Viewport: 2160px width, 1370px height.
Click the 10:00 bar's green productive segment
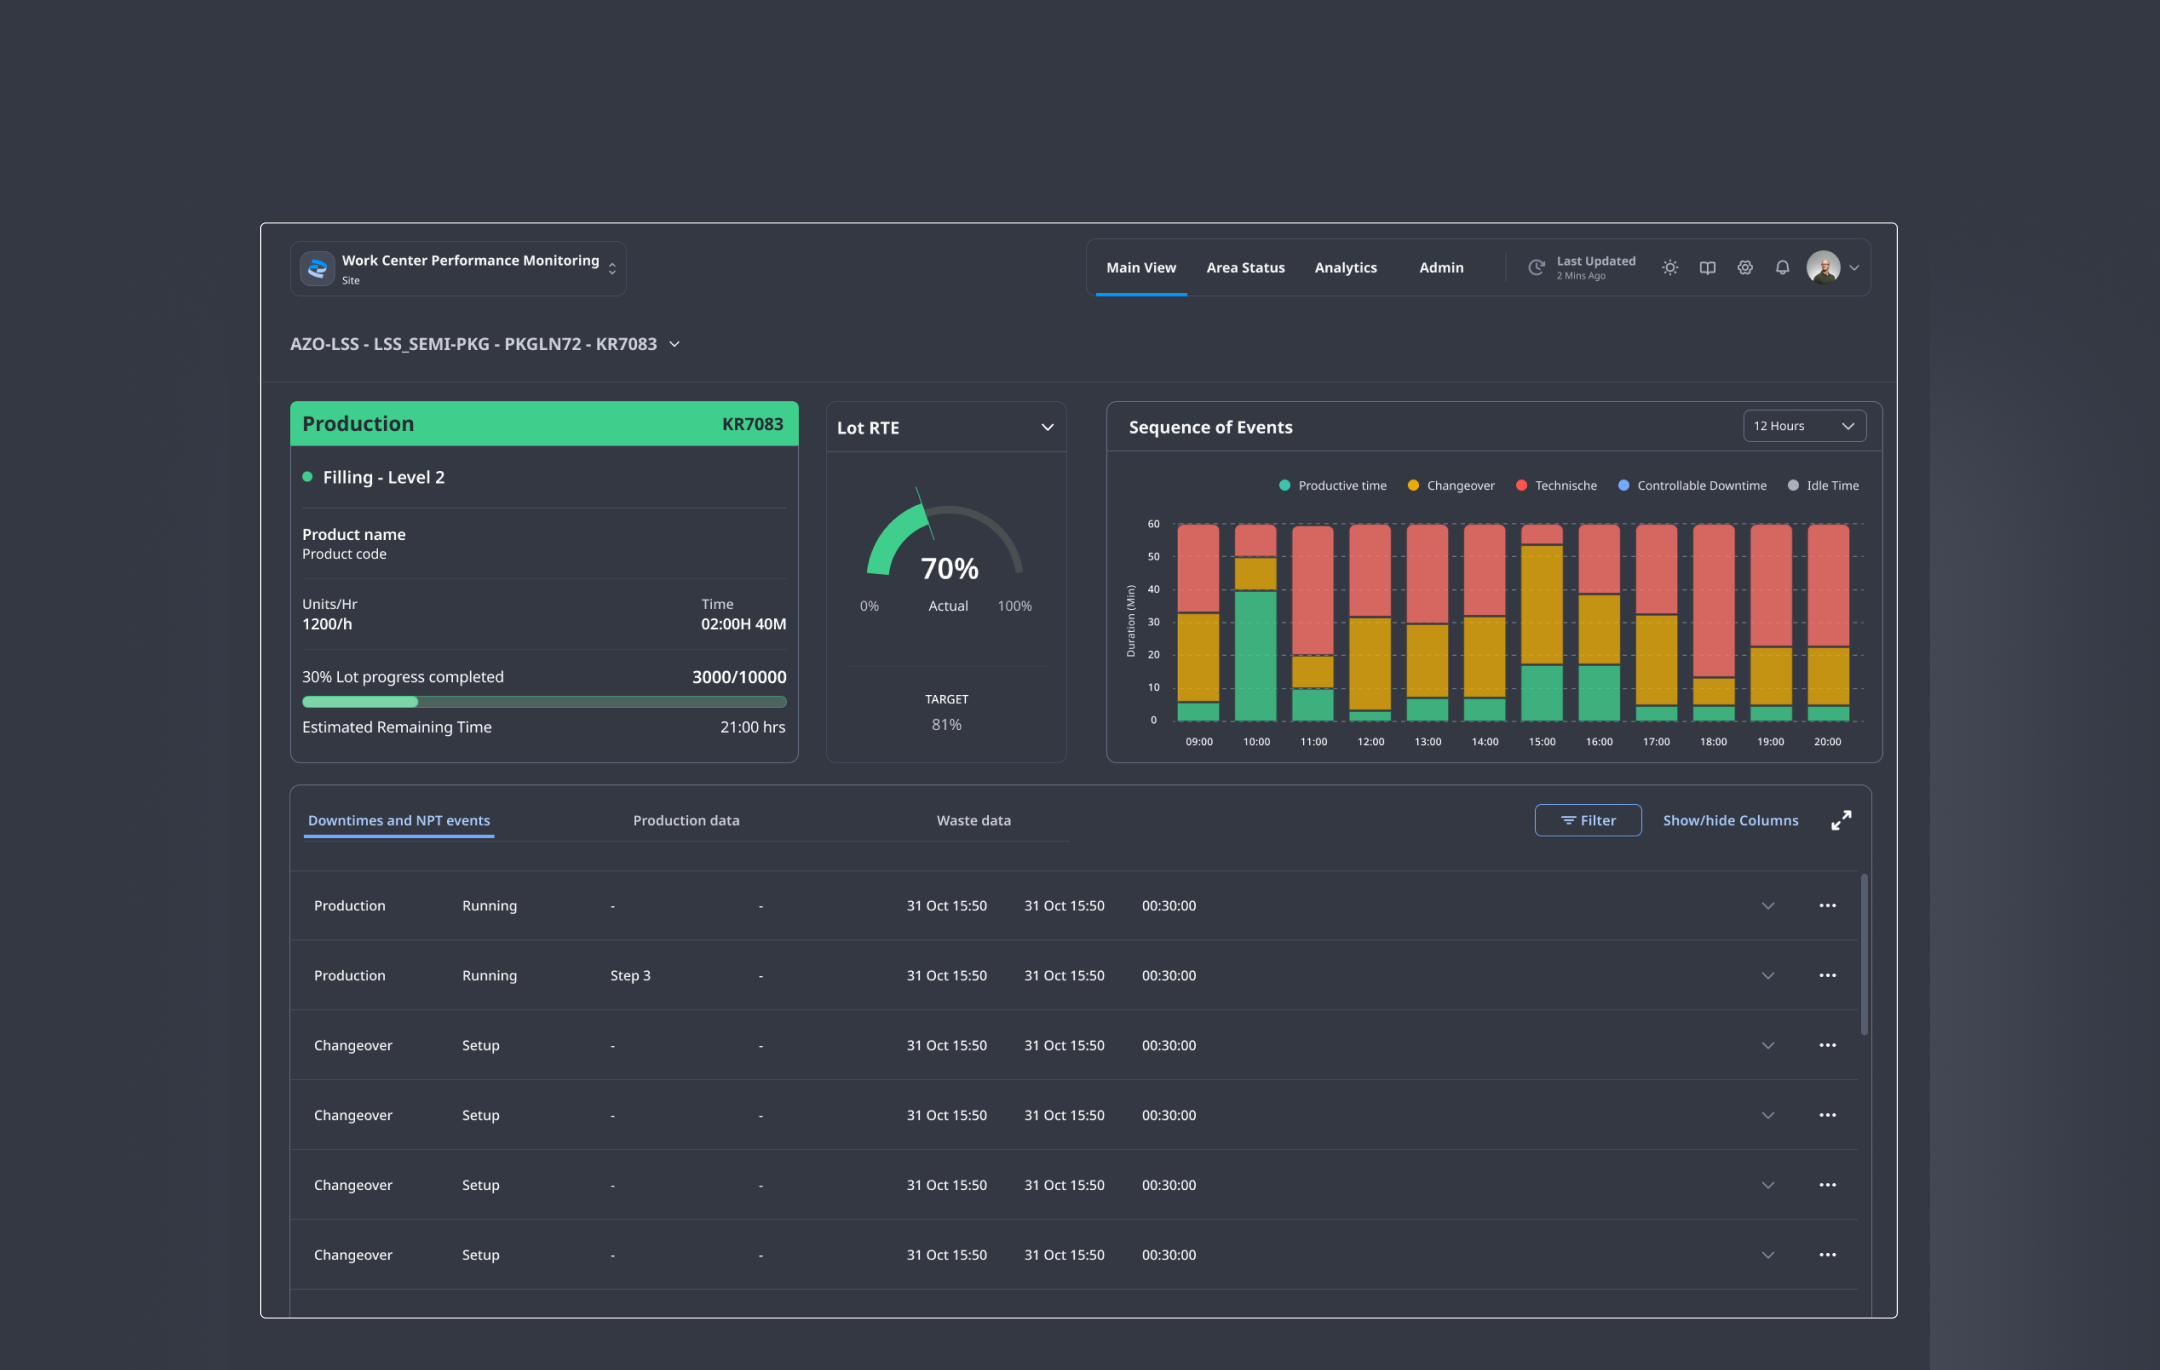click(1255, 656)
